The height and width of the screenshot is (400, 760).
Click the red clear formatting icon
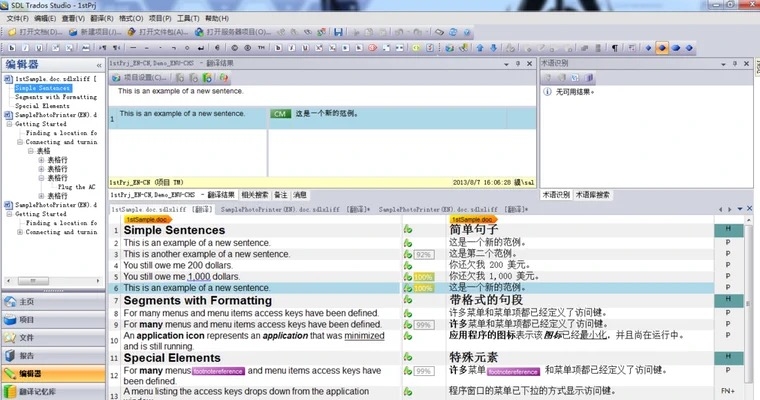pos(372,48)
